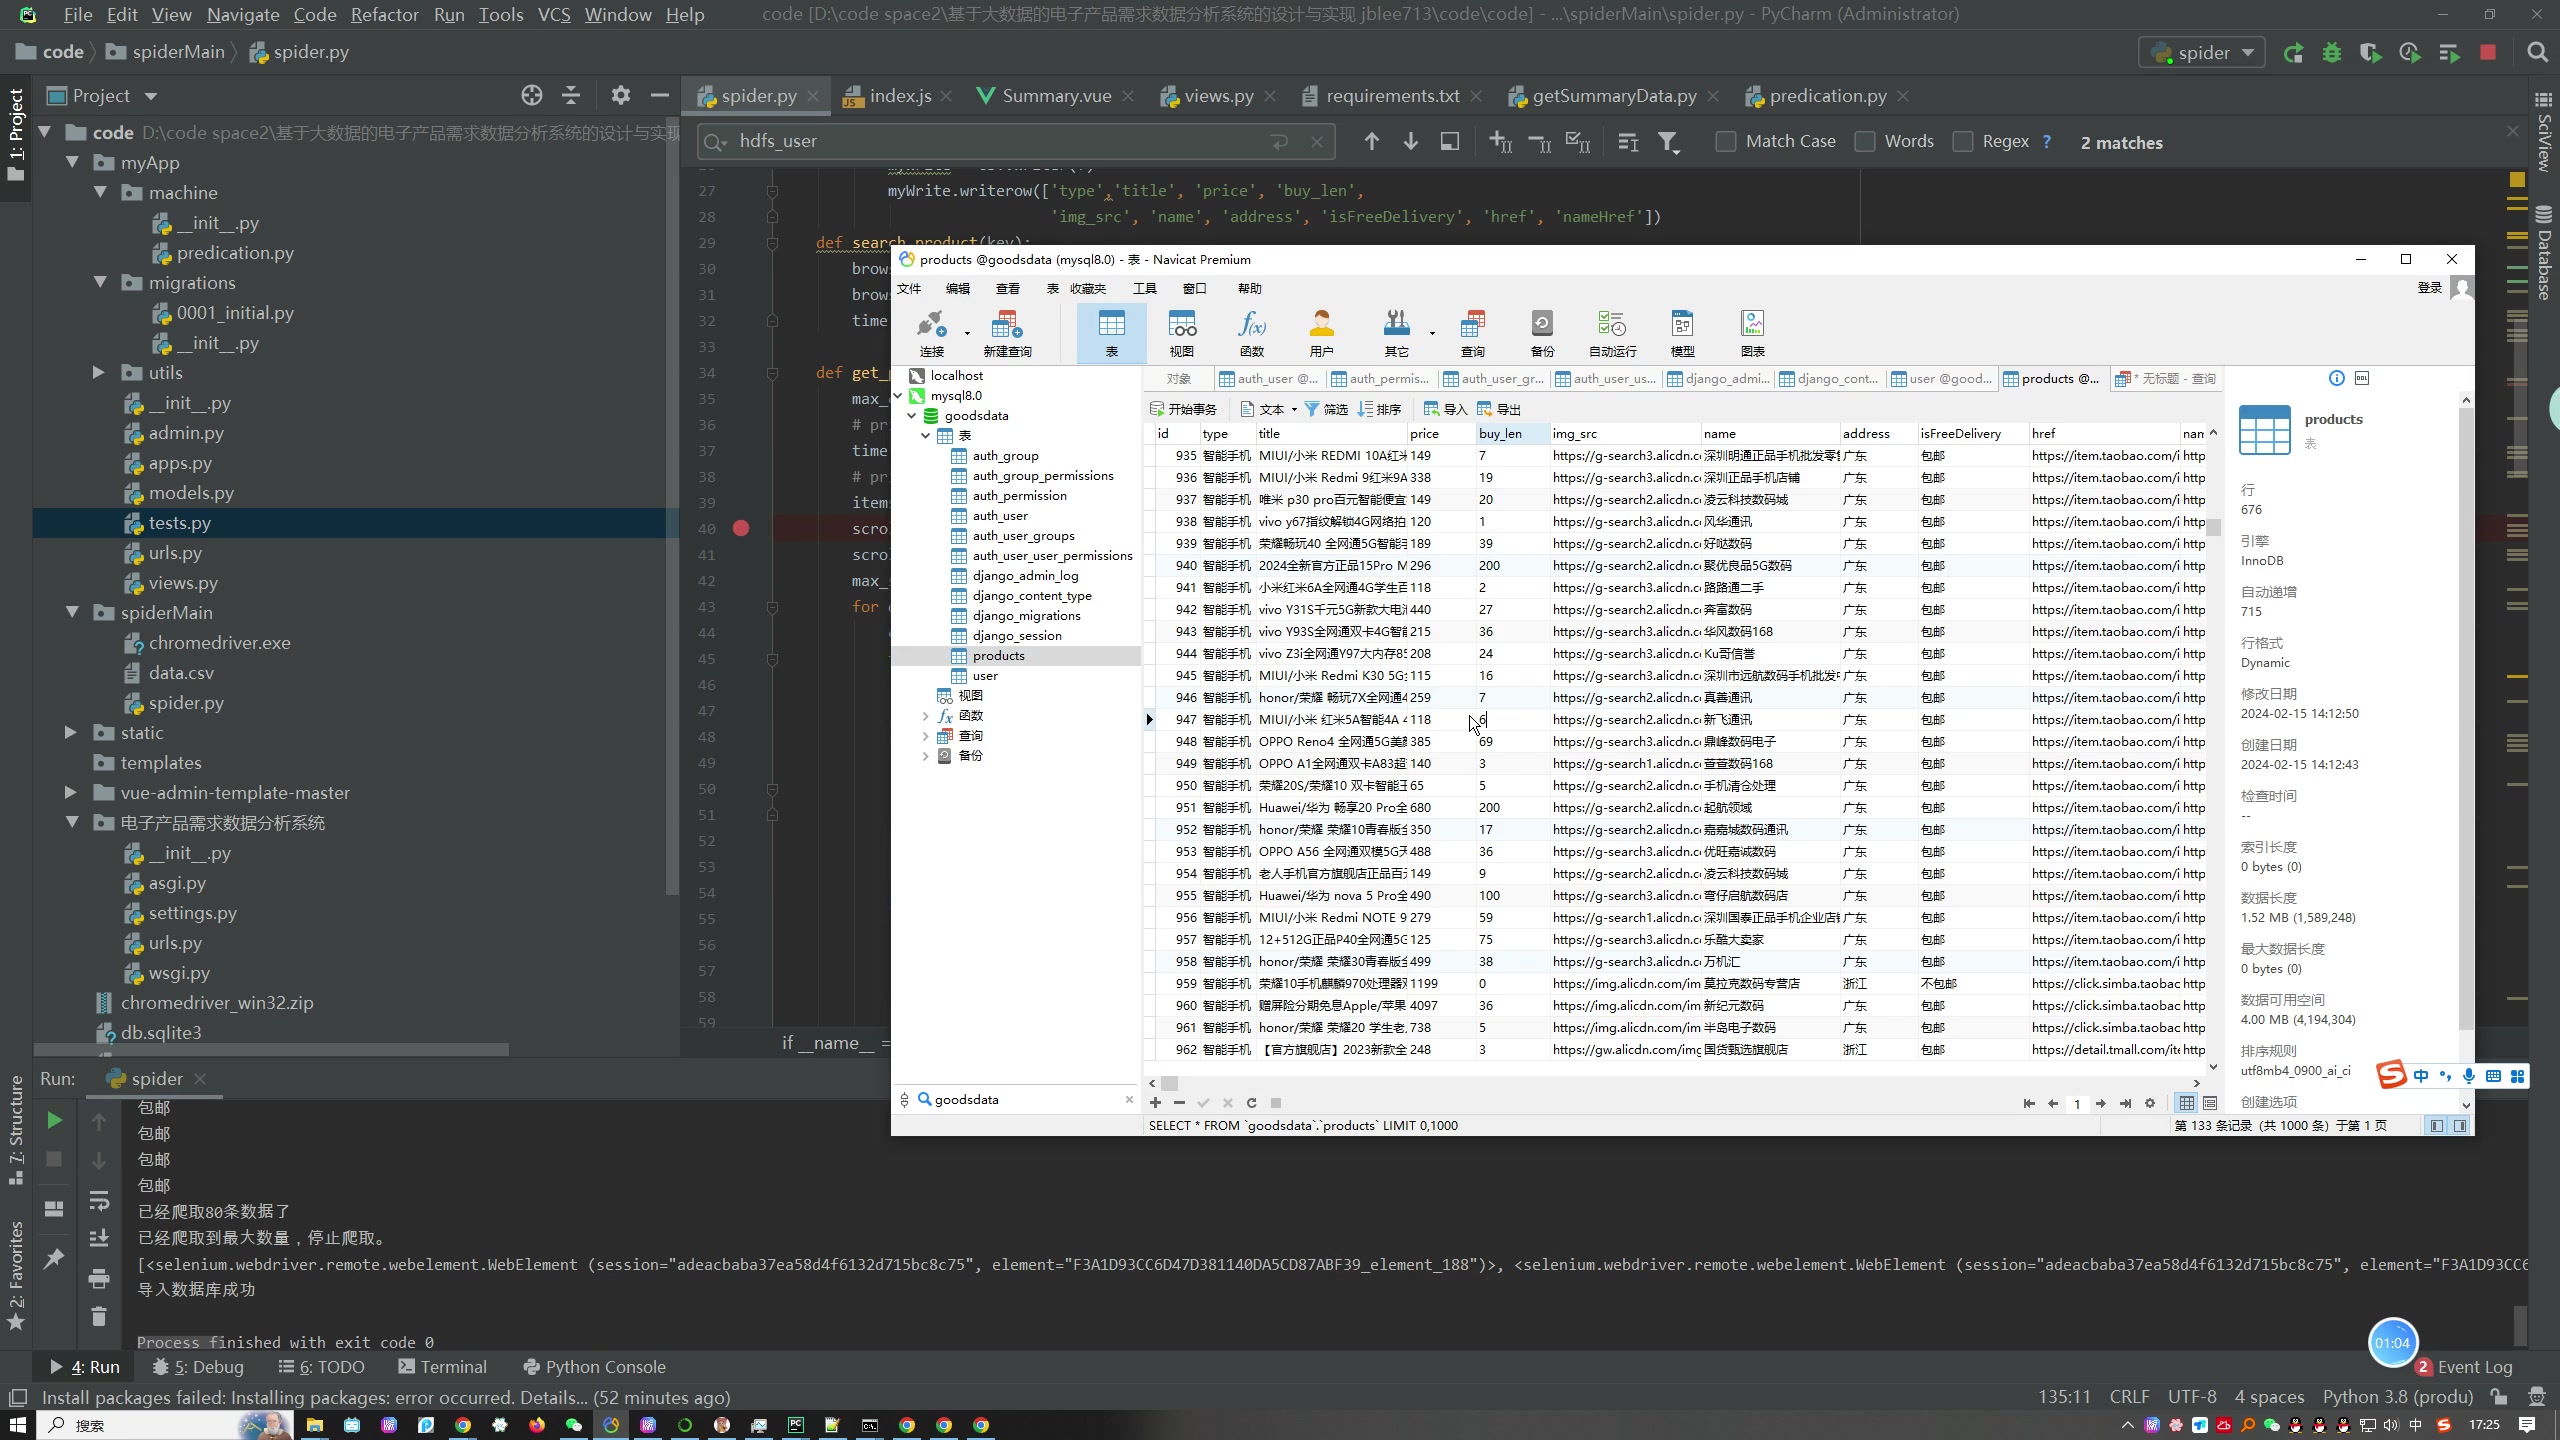2560x1440 pixels.
Task: Click the 登录 sign-in link in Navicat
Action: tap(2430, 288)
